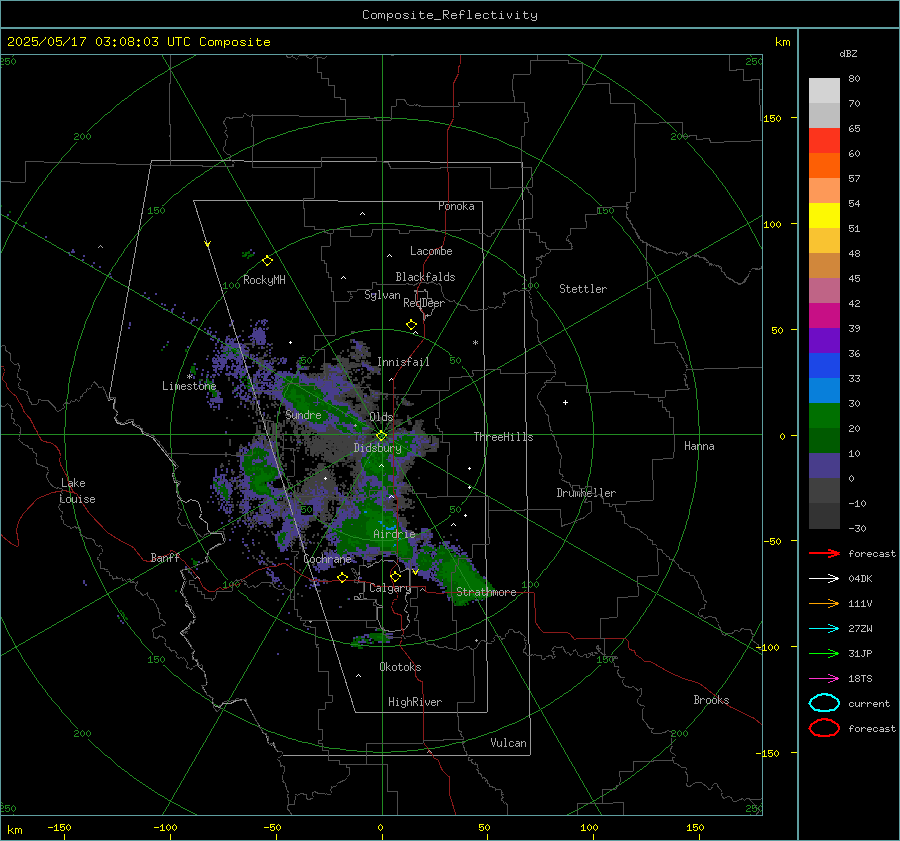Select the cyan 27ZW arrow icon

pos(824,629)
